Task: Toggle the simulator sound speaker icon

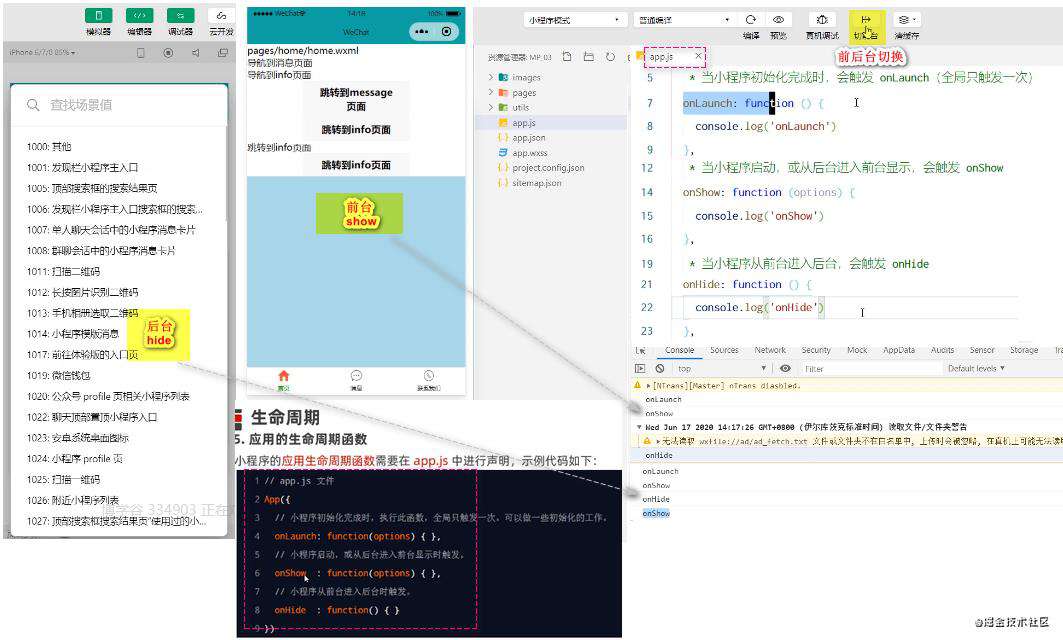Action: 195,52
